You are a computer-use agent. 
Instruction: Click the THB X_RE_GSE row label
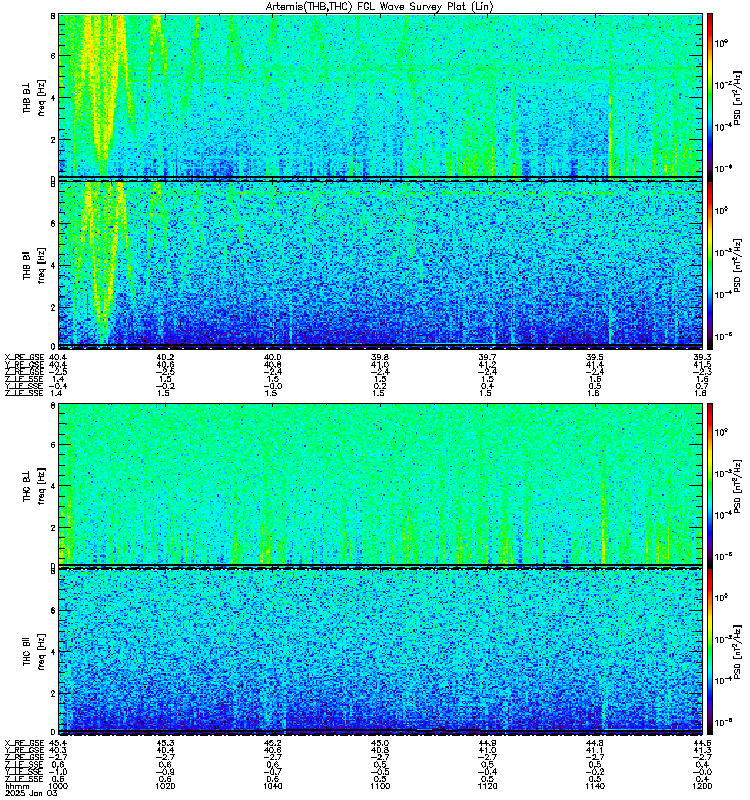pos(24,358)
